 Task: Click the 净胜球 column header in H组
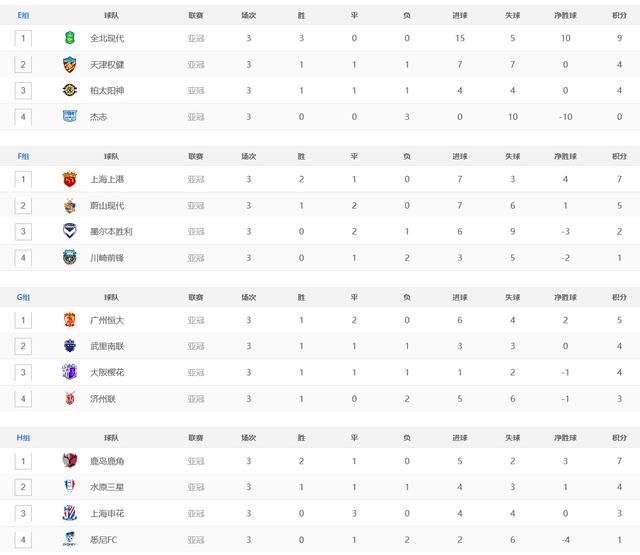pyautogui.click(x=565, y=438)
